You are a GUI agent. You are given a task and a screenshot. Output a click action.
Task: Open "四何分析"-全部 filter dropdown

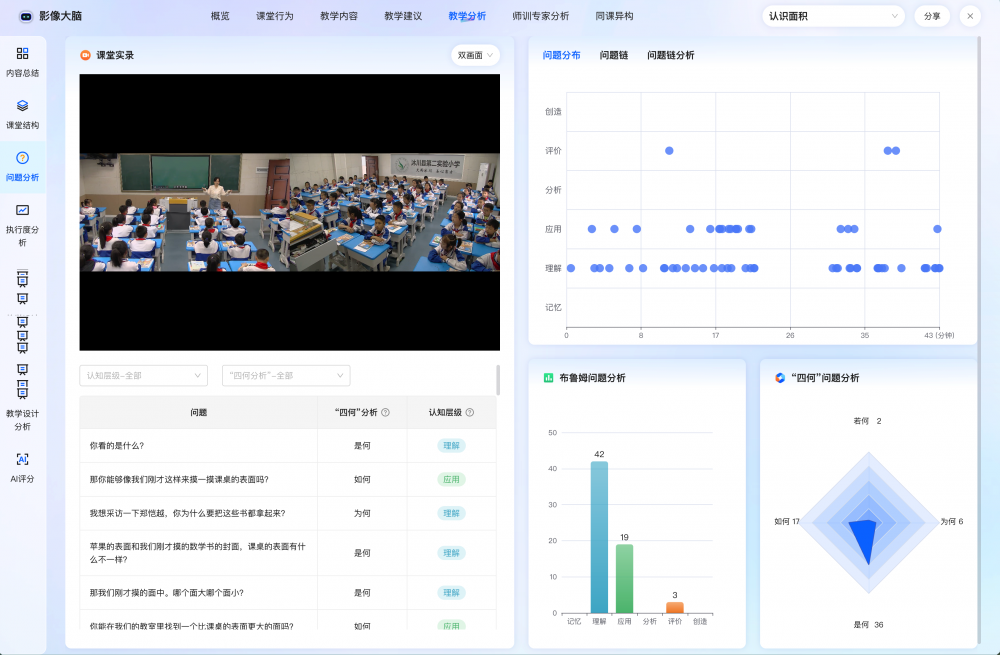tap(285, 376)
